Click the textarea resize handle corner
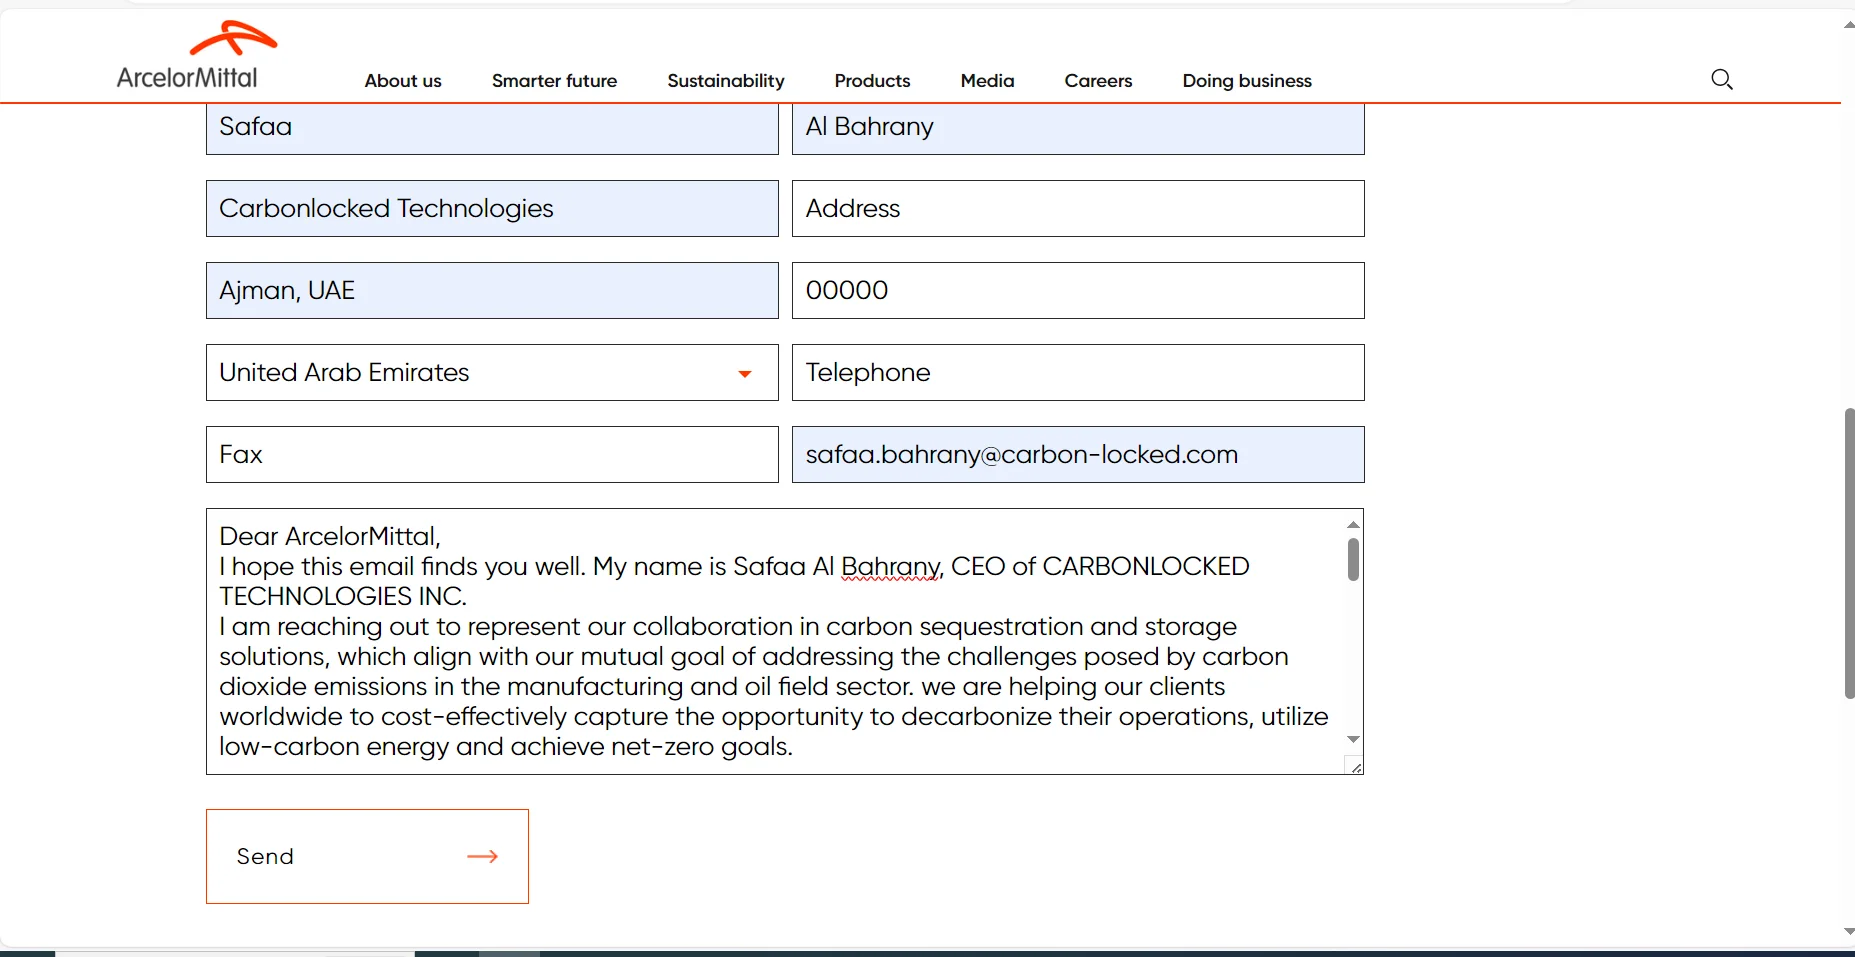Screen dimensions: 1855x957 click(x=1354, y=766)
